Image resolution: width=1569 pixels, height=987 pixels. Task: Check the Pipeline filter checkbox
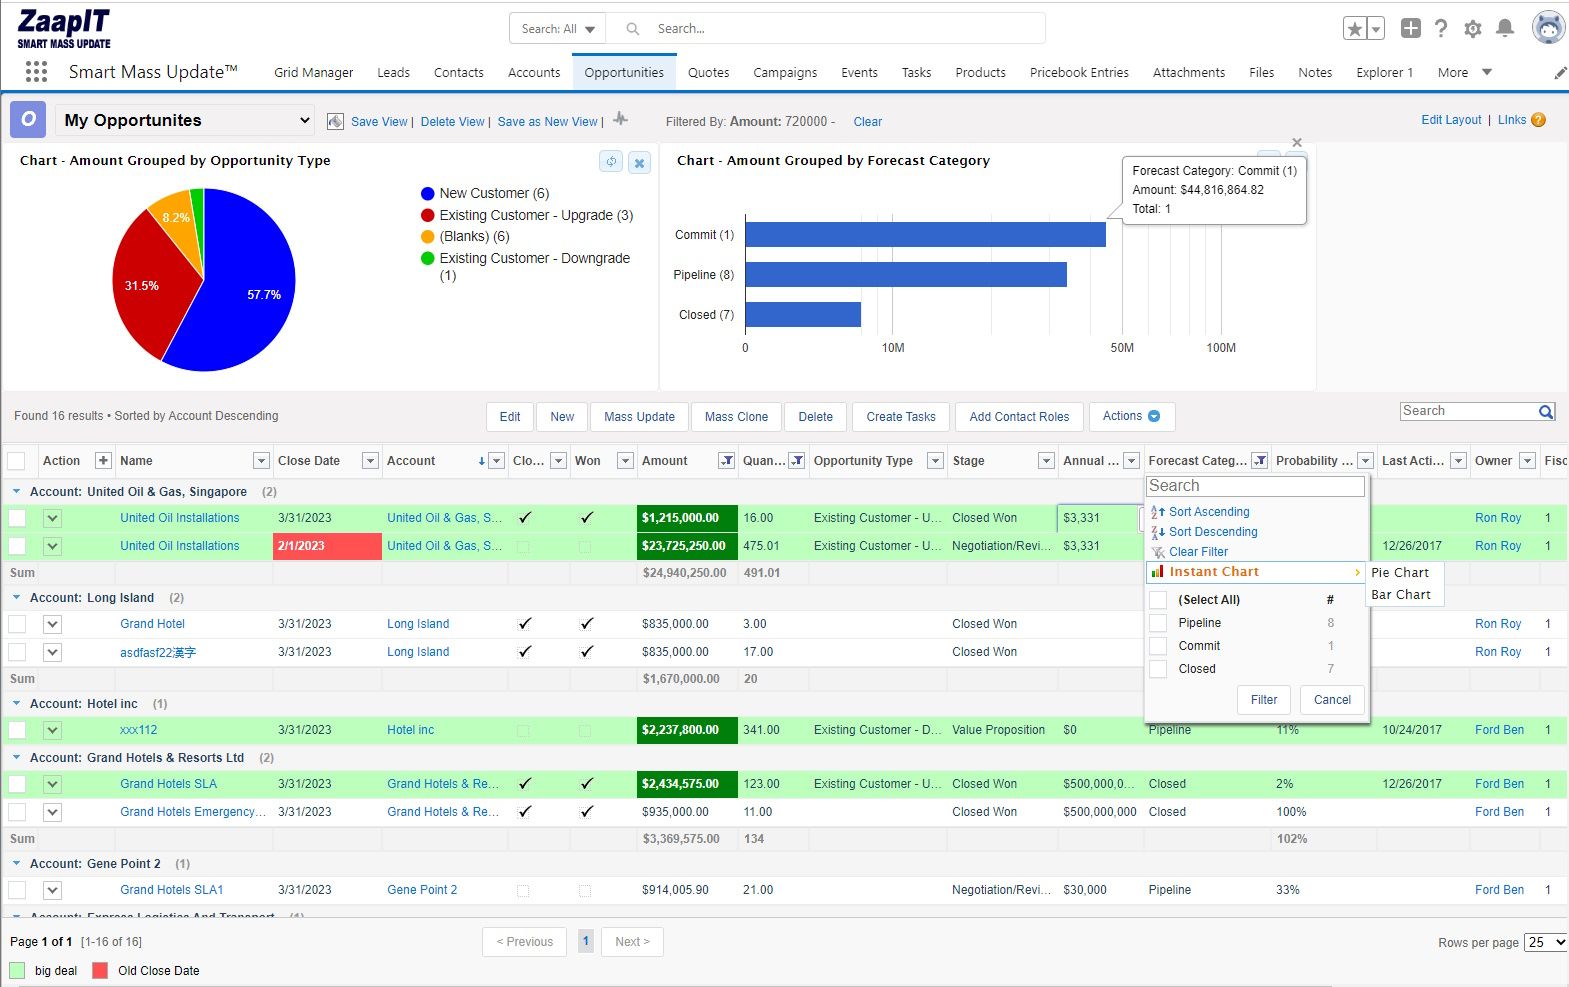pos(1158,623)
